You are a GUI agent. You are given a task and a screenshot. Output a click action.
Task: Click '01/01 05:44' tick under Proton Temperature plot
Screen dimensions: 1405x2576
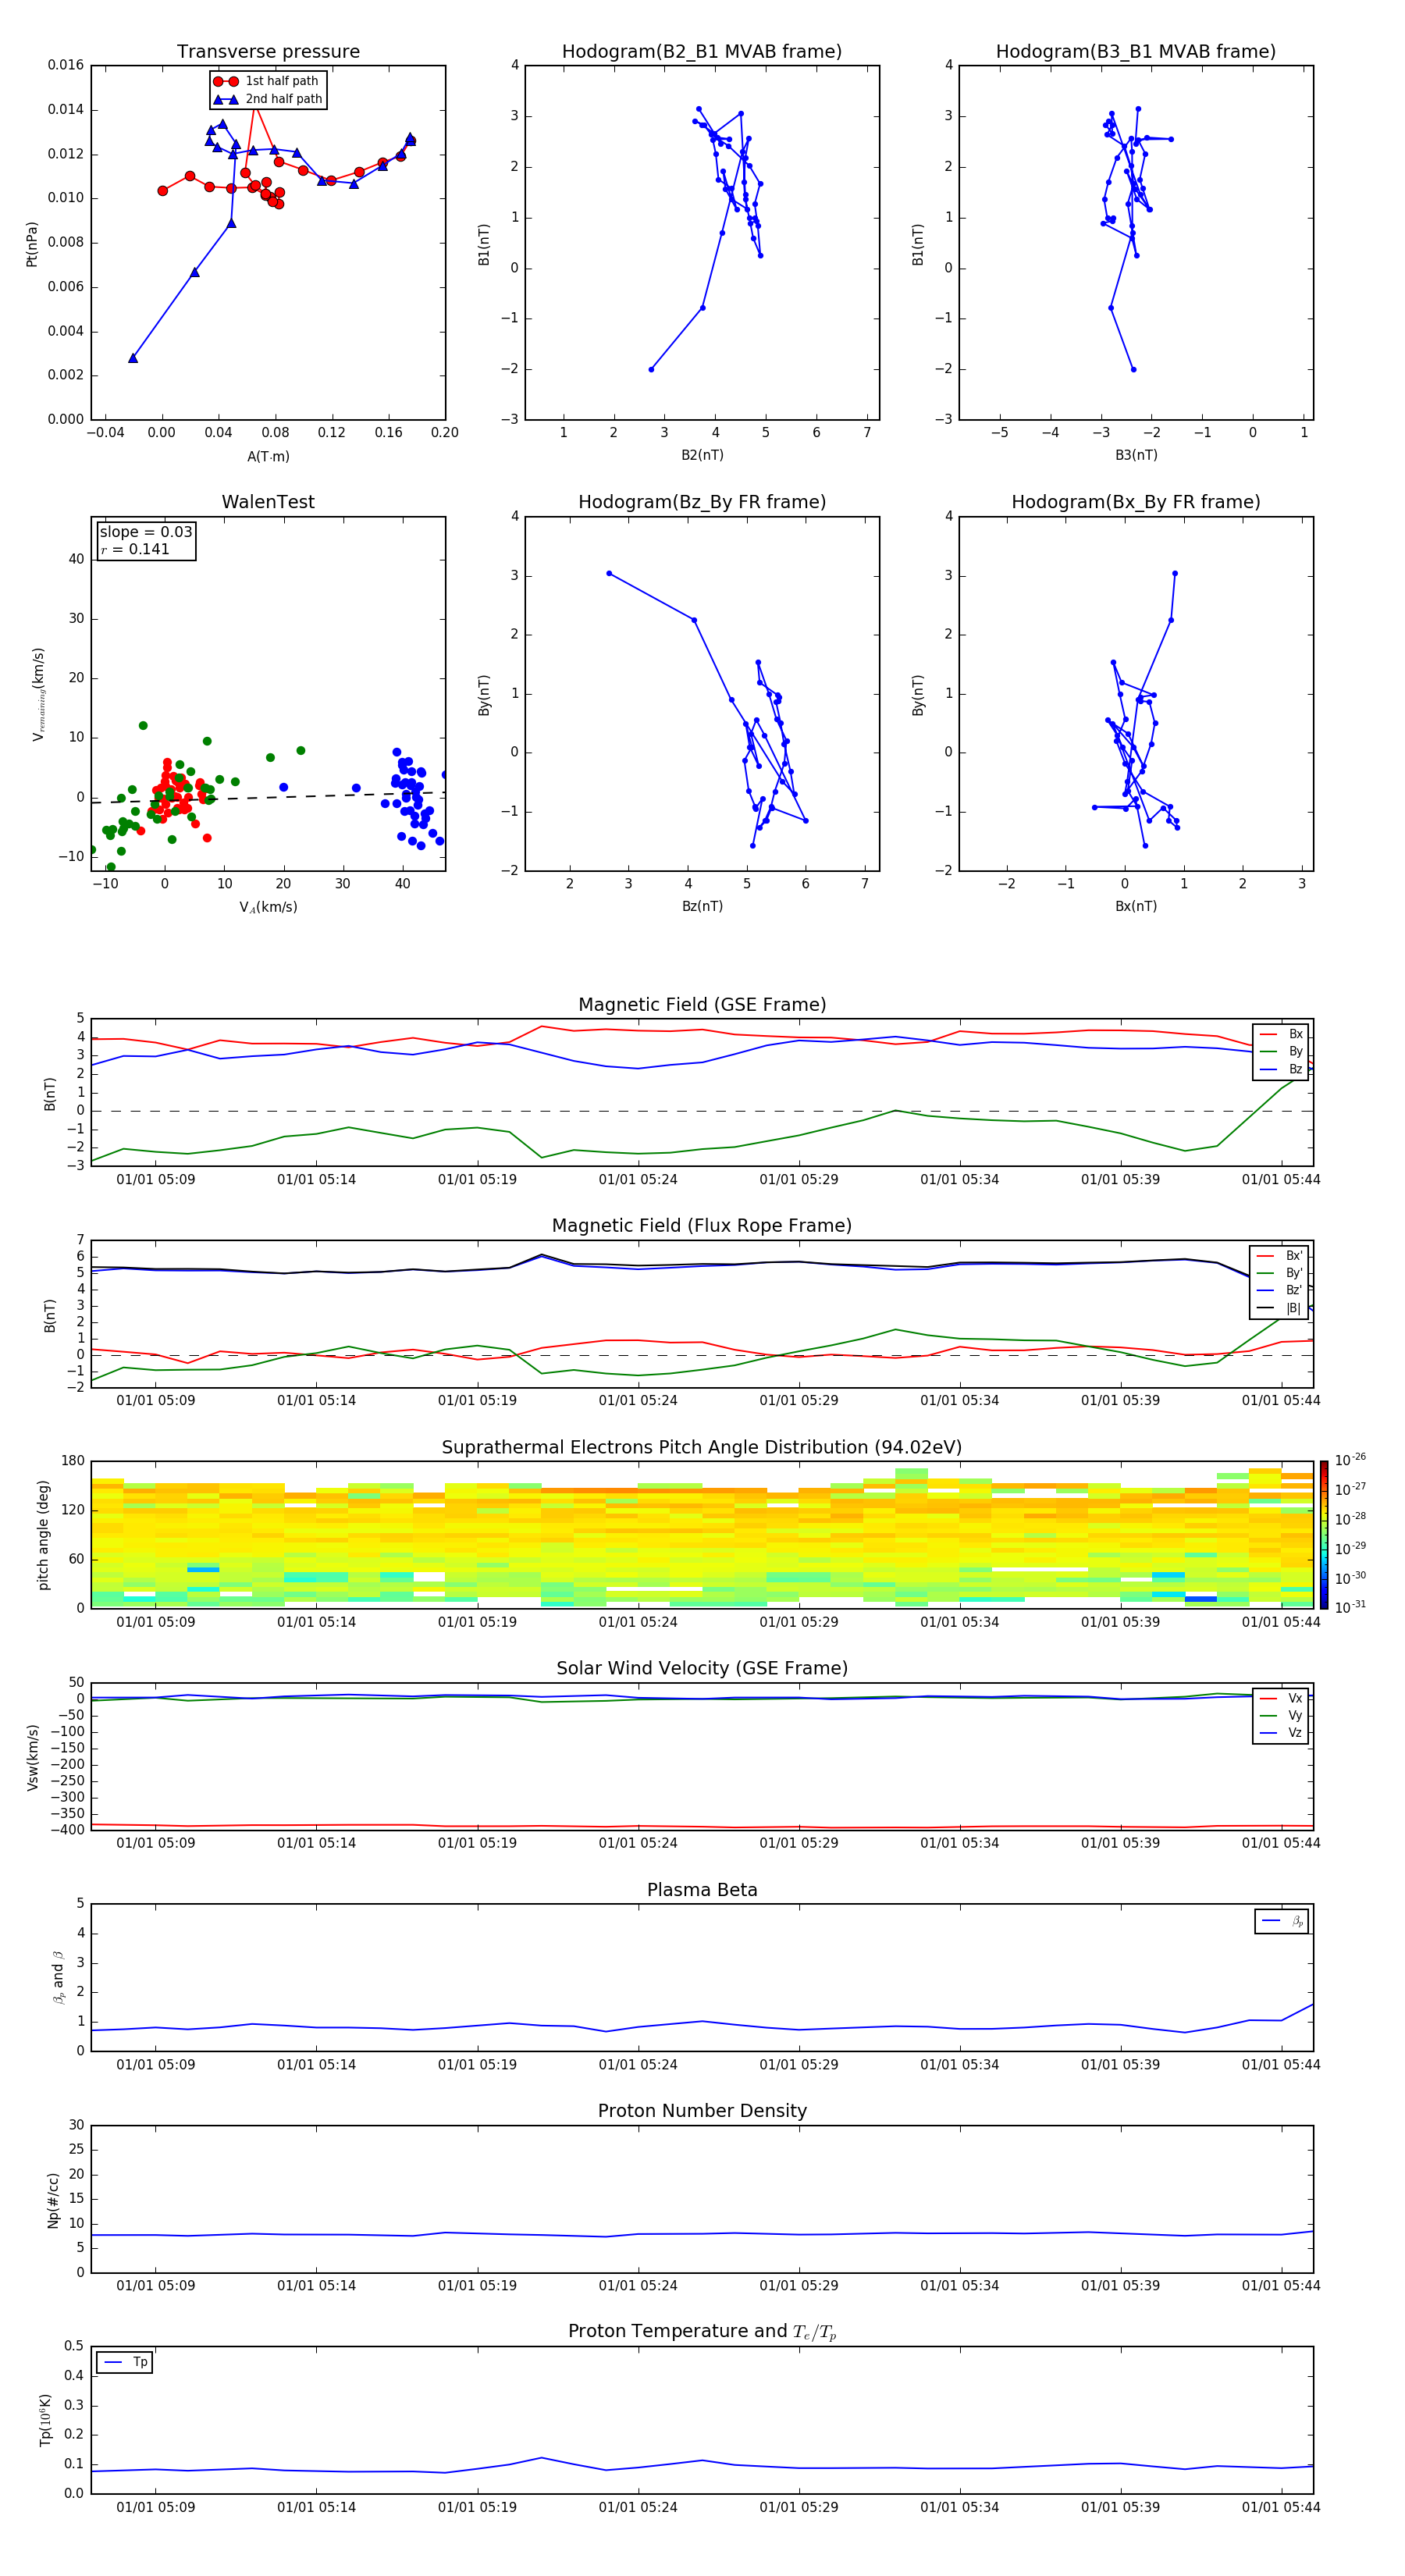coord(1281,2507)
